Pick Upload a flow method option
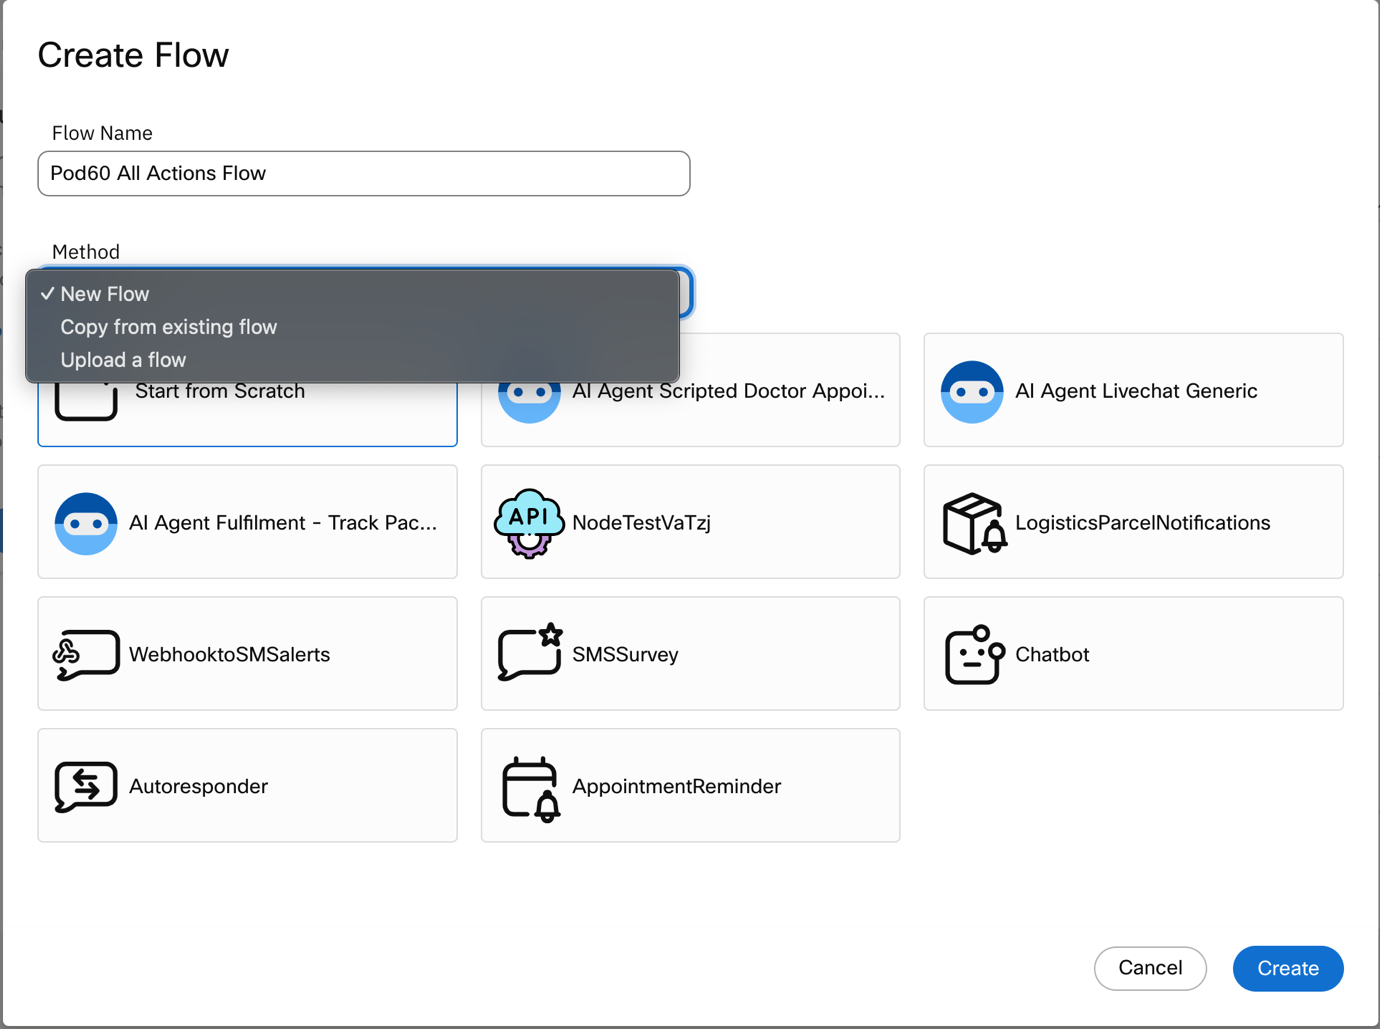The image size is (1380, 1029). tap(123, 360)
